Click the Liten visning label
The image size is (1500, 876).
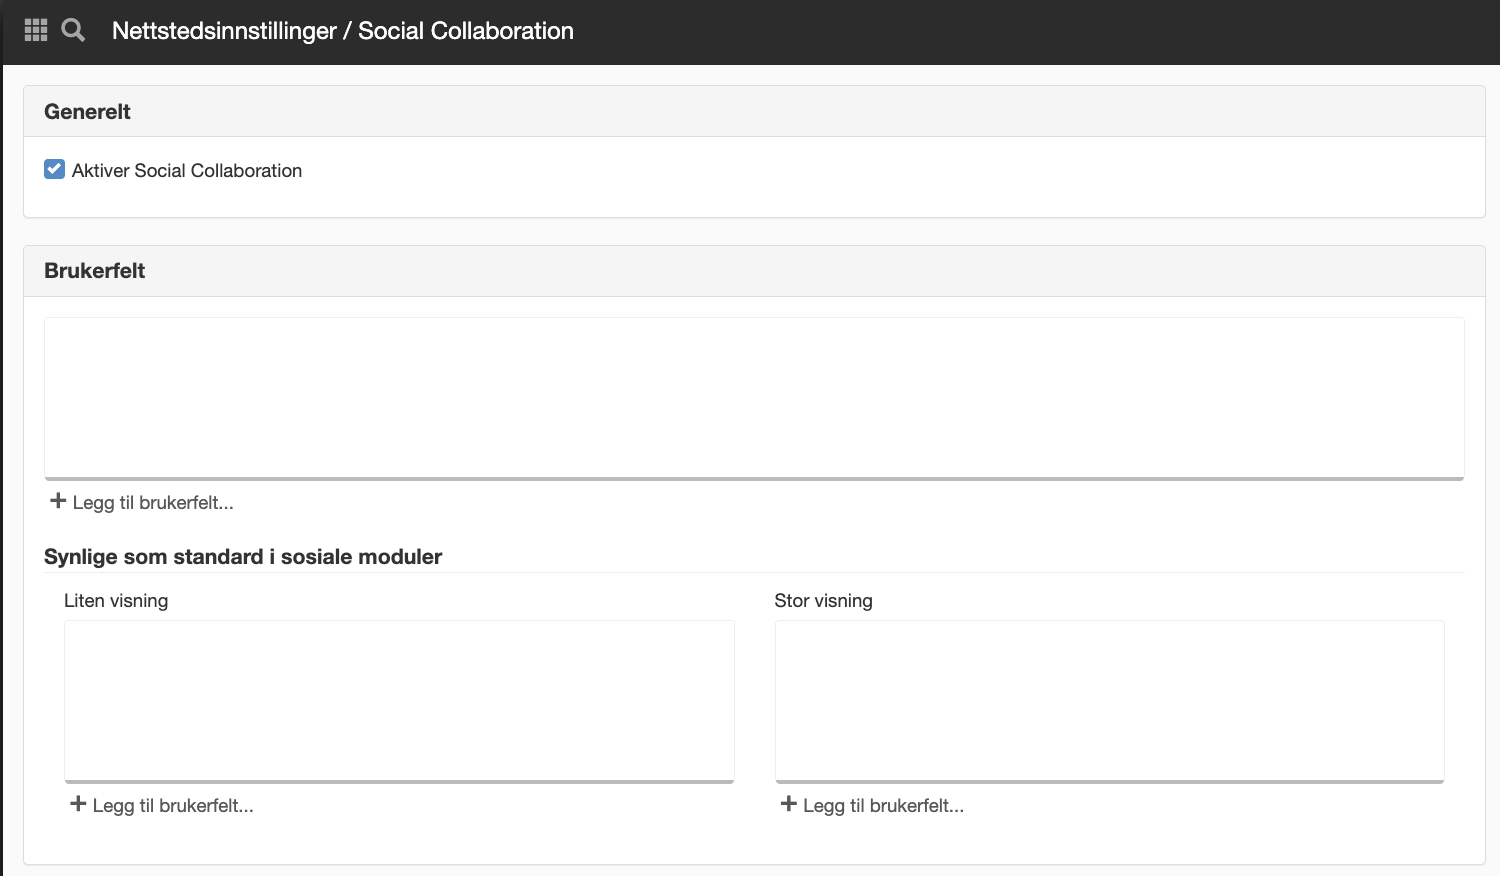click(116, 601)
